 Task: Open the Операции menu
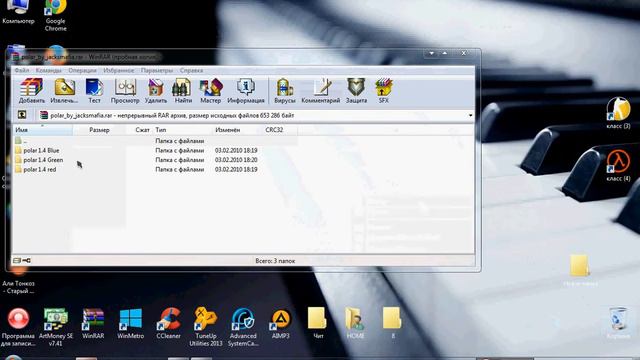tap(82, 71)
